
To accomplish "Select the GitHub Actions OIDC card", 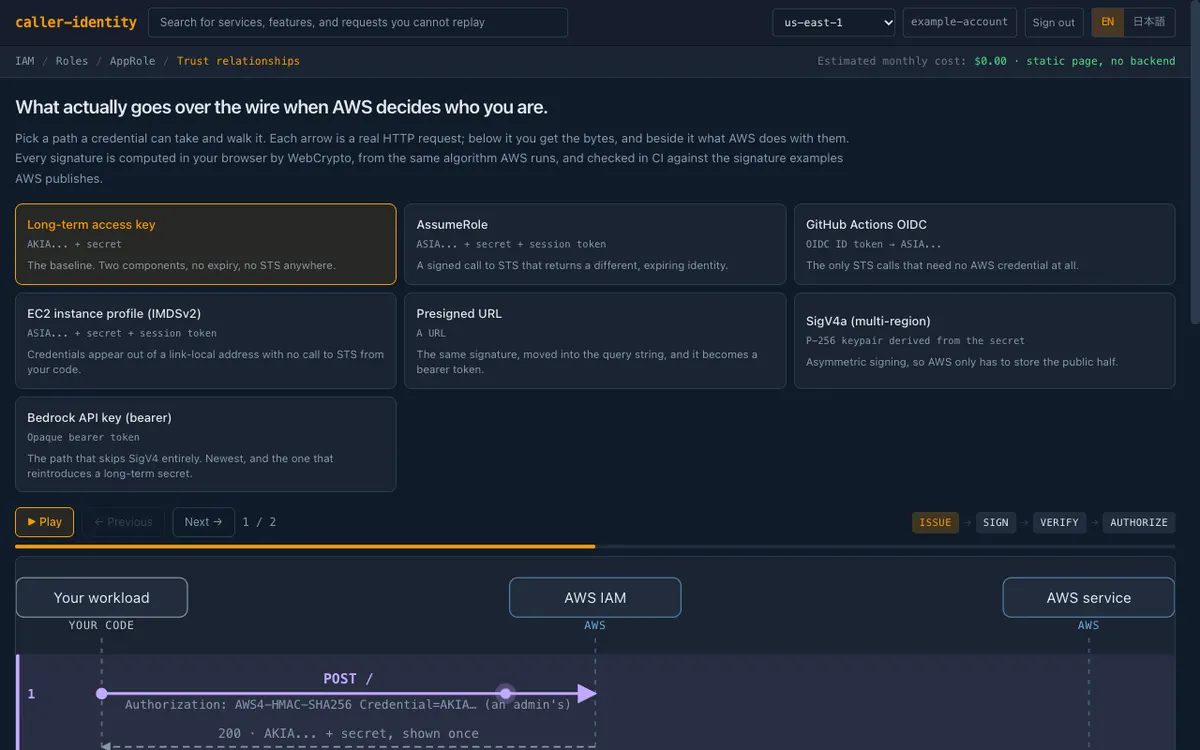I will click(984, 244).
